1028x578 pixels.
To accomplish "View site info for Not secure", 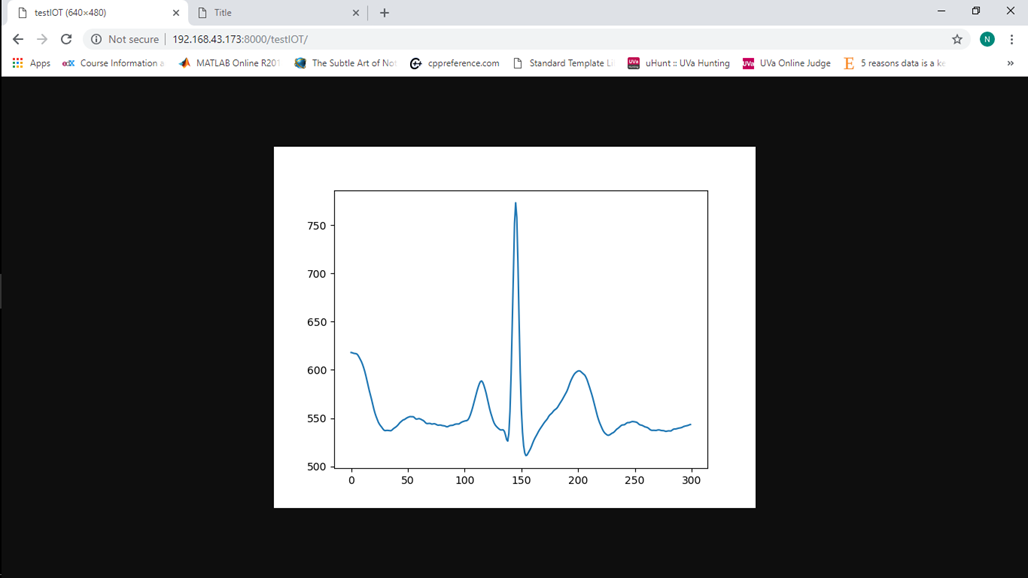I will click(125, 39).
